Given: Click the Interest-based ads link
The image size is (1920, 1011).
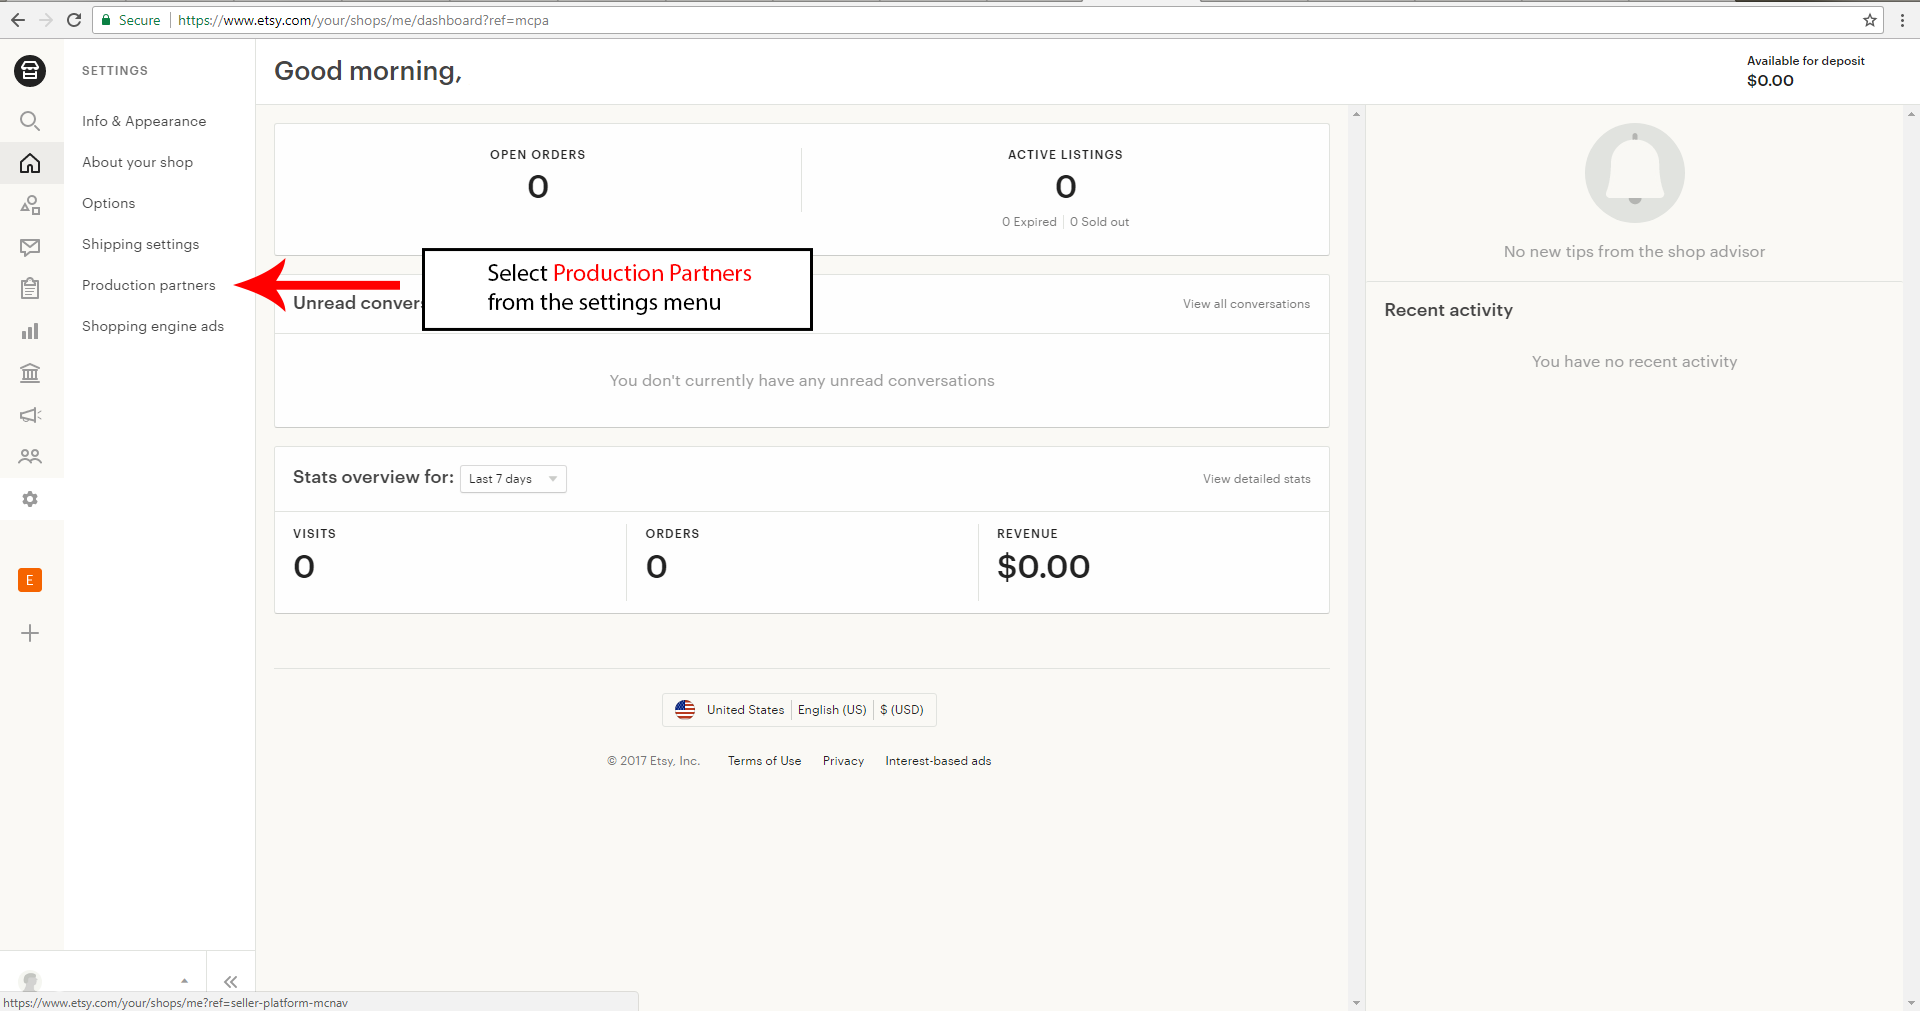Looking at the screenshot, I should coord(938,761).
